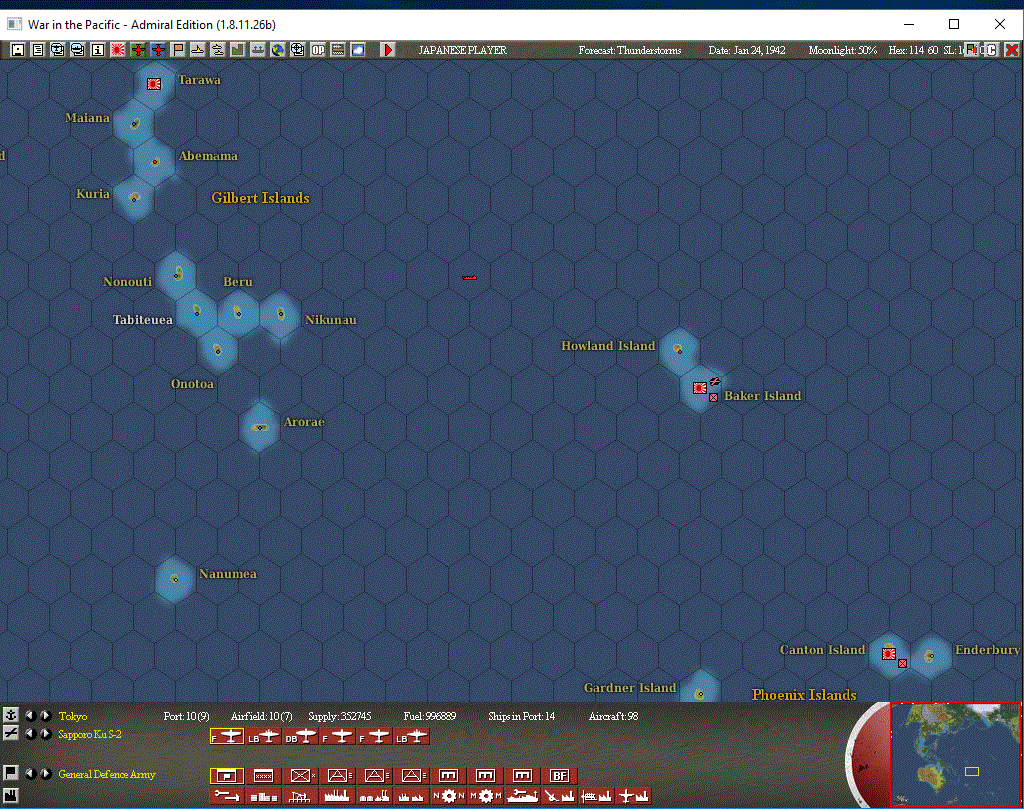1024x809 pixels.
Task: Click the Arorae island hex
Action: pyautogui.click(x=260, y=427)
